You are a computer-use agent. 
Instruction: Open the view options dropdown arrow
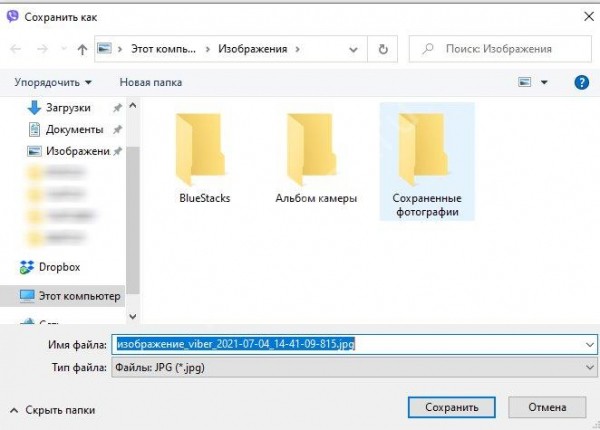coord(544,82)
